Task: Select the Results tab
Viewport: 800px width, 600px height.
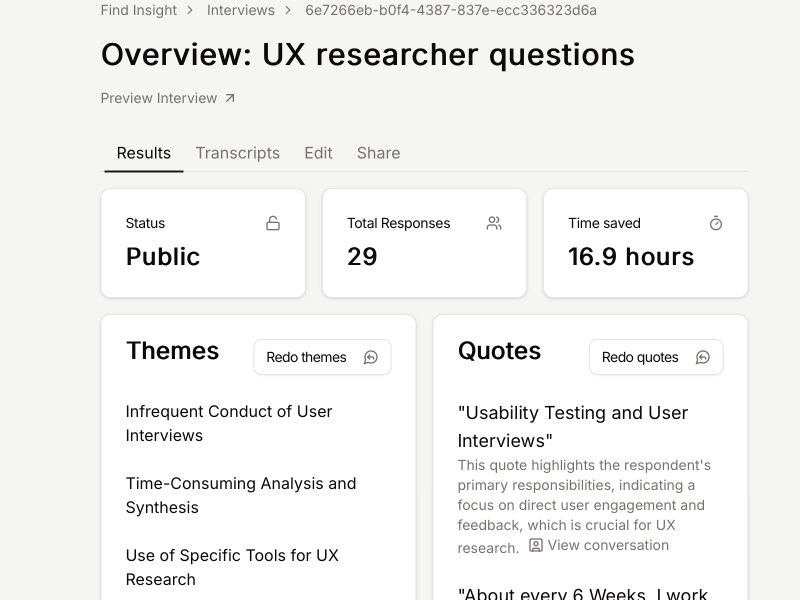Action: click(144, 153)
